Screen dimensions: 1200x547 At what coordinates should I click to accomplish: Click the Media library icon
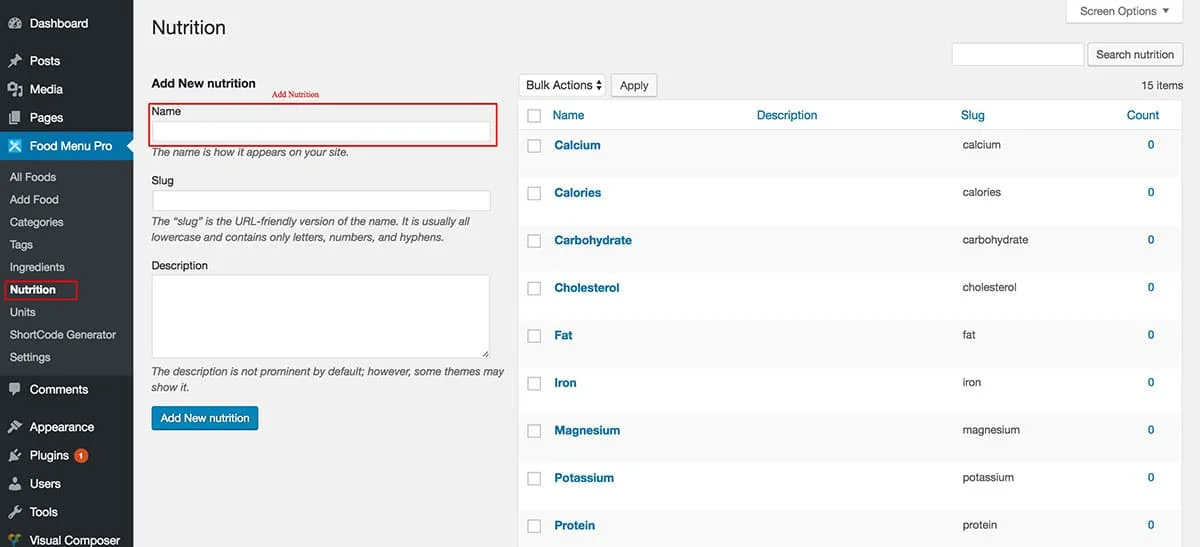[x=15, y=89]
